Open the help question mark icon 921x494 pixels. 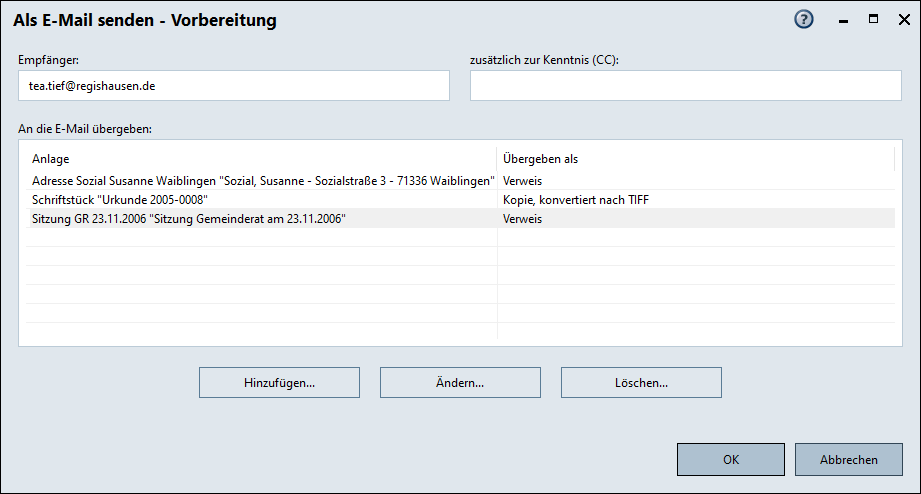(x=804, y=20)
